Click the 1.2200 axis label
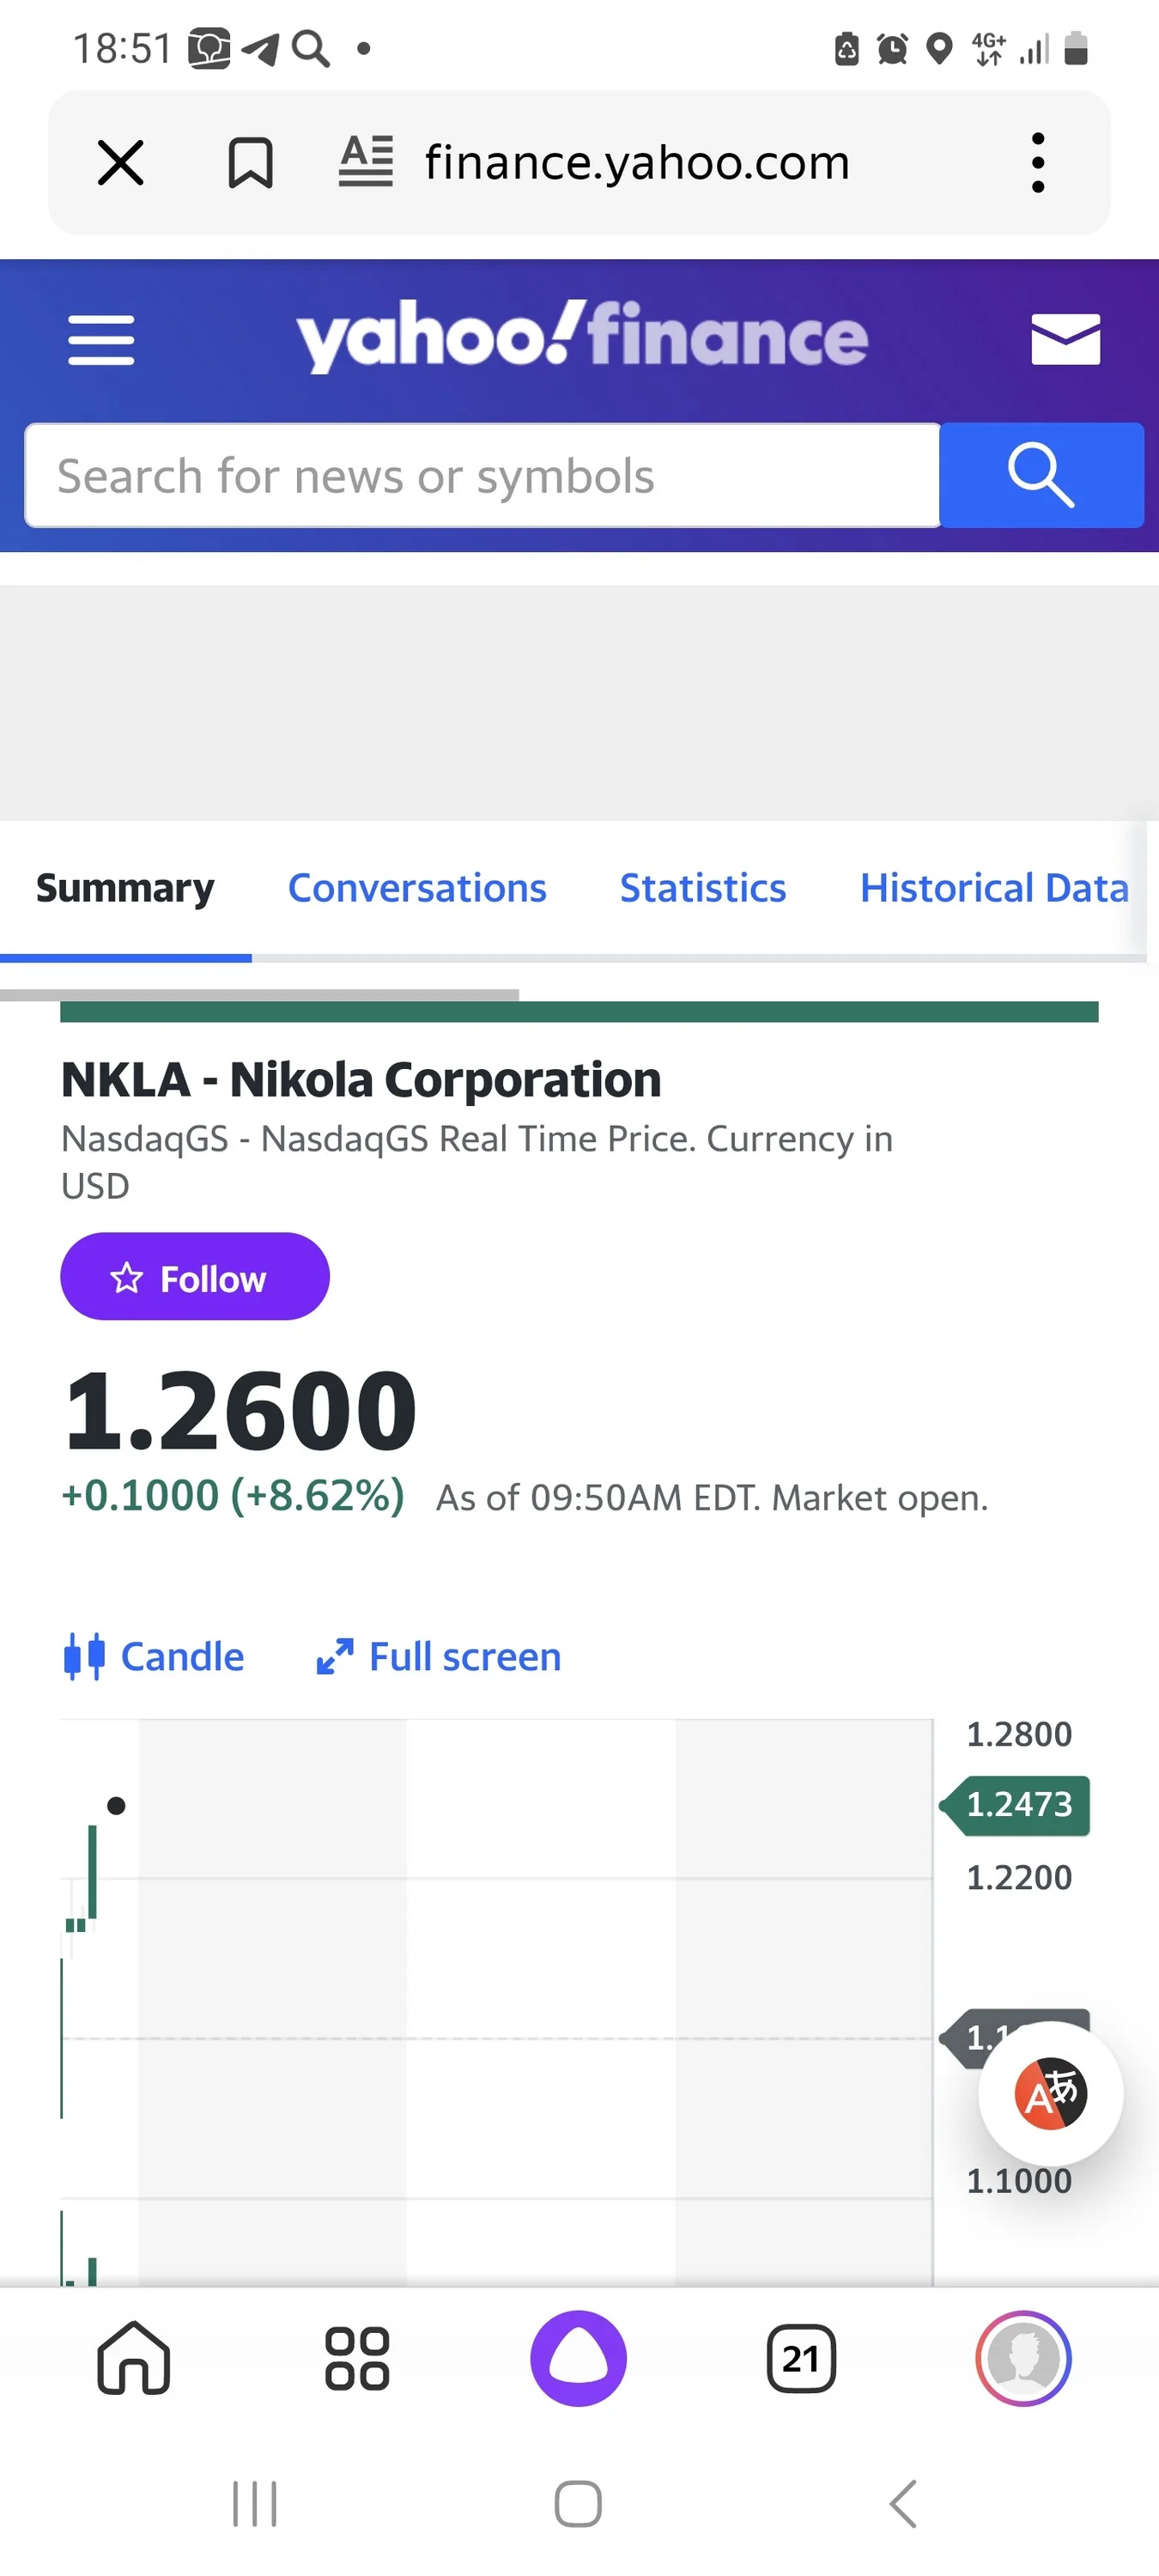The height and width of the screenshot is (2576, 1159). [1019, 1878]
